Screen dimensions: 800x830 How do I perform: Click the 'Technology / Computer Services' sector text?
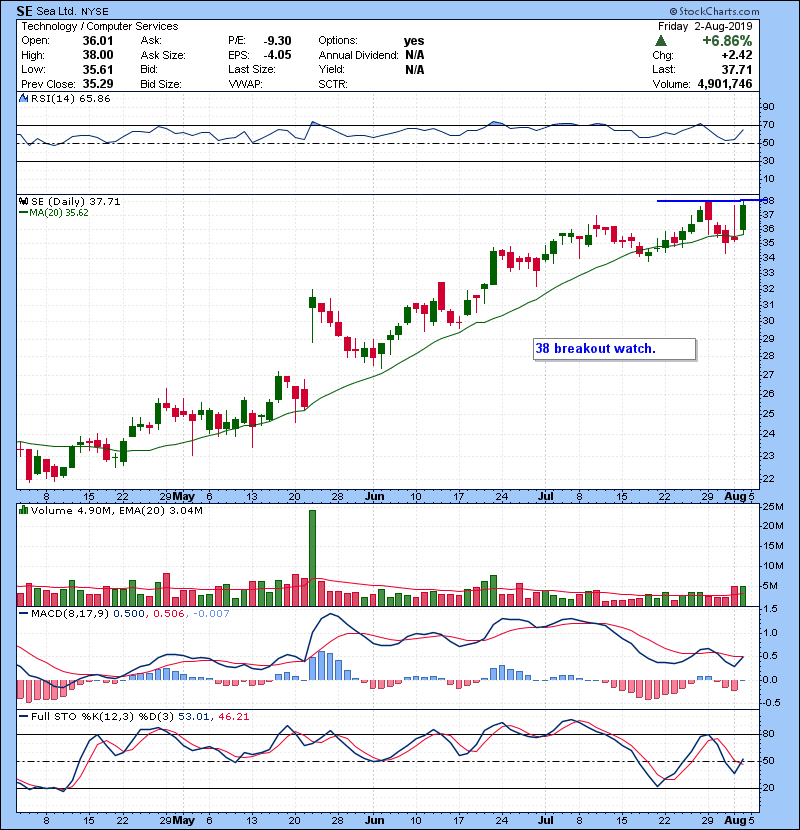pos(100,26)
